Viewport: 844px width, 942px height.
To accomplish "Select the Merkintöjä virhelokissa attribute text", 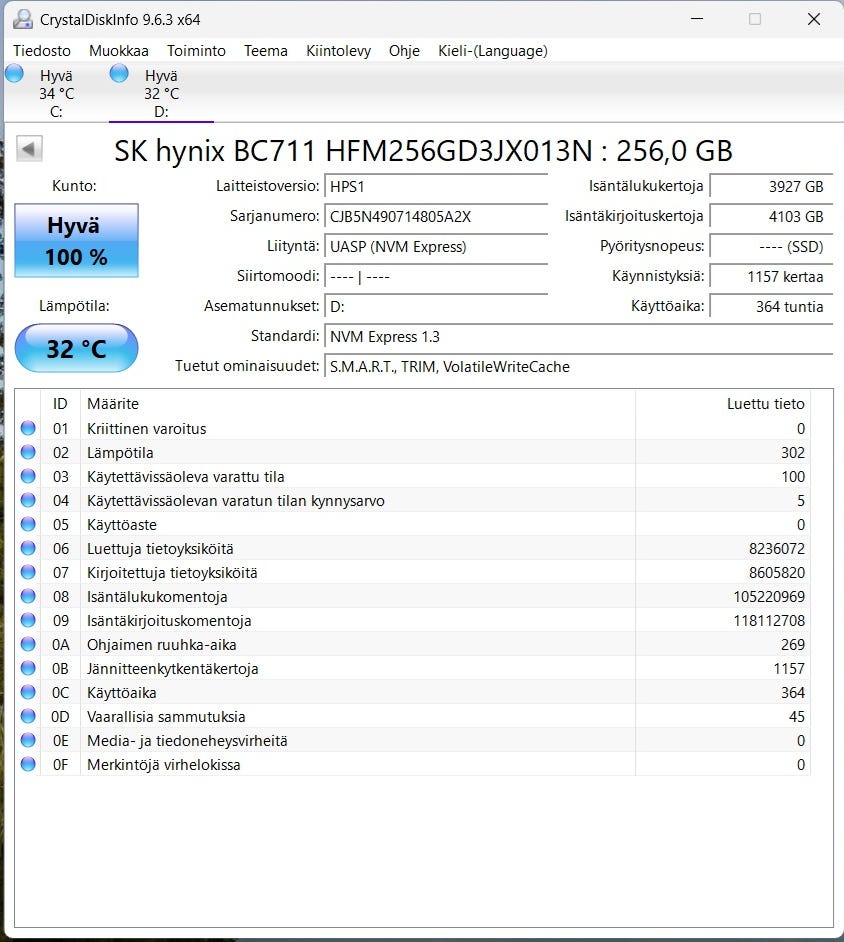I will click(163, 765).
